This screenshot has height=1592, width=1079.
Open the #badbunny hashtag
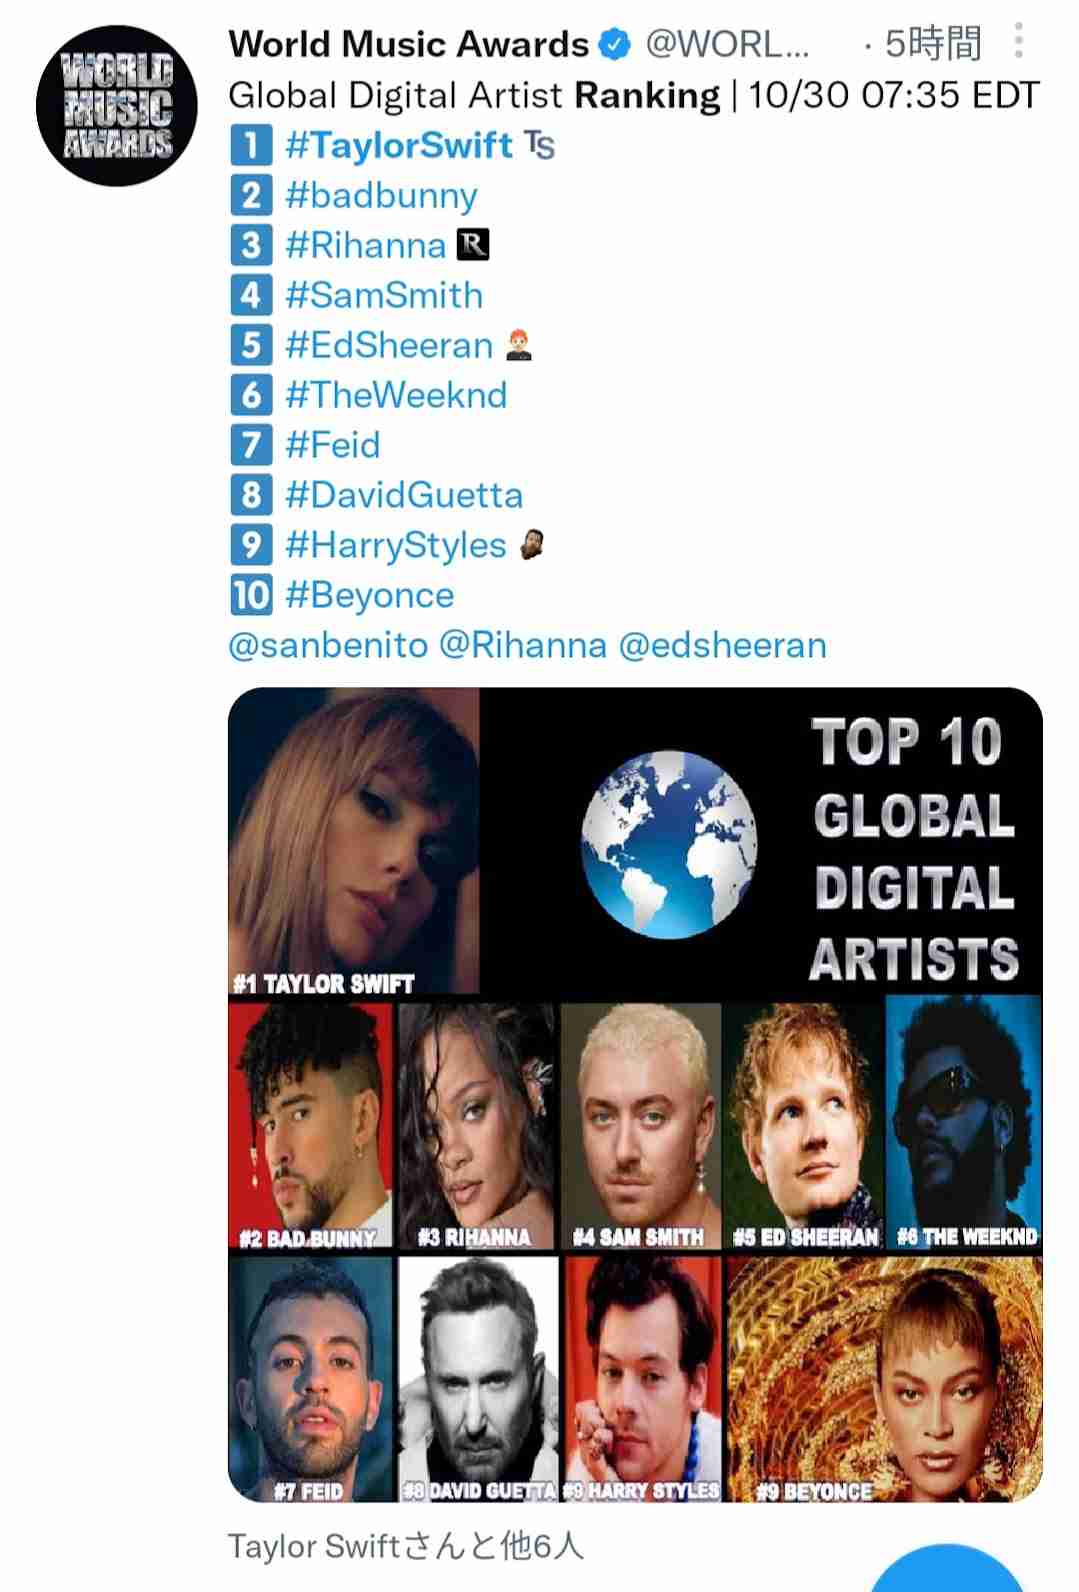tap(381, 195)
